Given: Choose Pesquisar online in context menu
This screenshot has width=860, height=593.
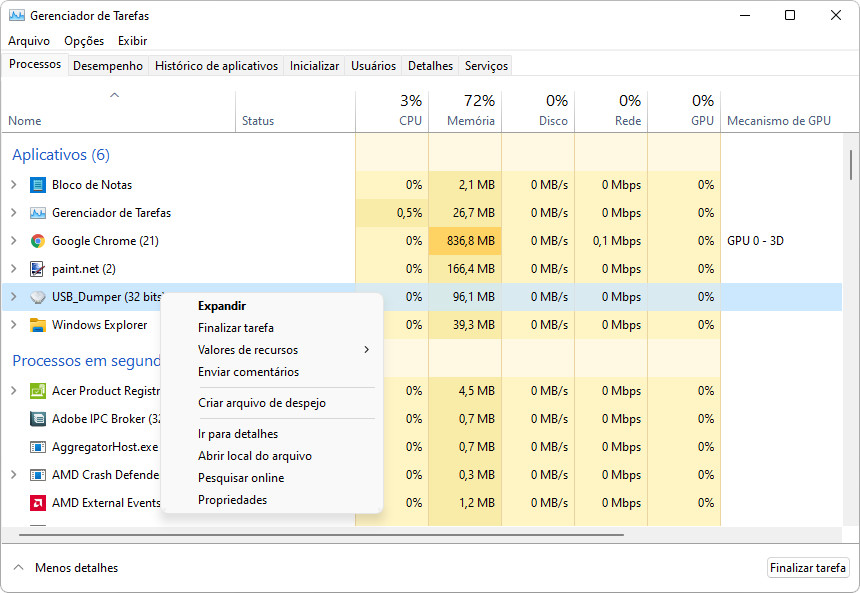Looking at the screenshot, I should (272, 477).
